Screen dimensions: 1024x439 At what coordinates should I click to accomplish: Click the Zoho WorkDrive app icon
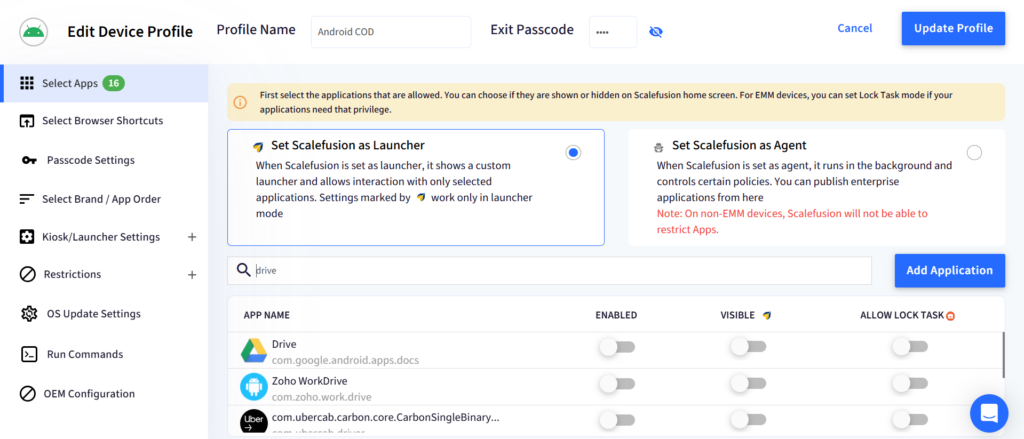coord(253,387)
